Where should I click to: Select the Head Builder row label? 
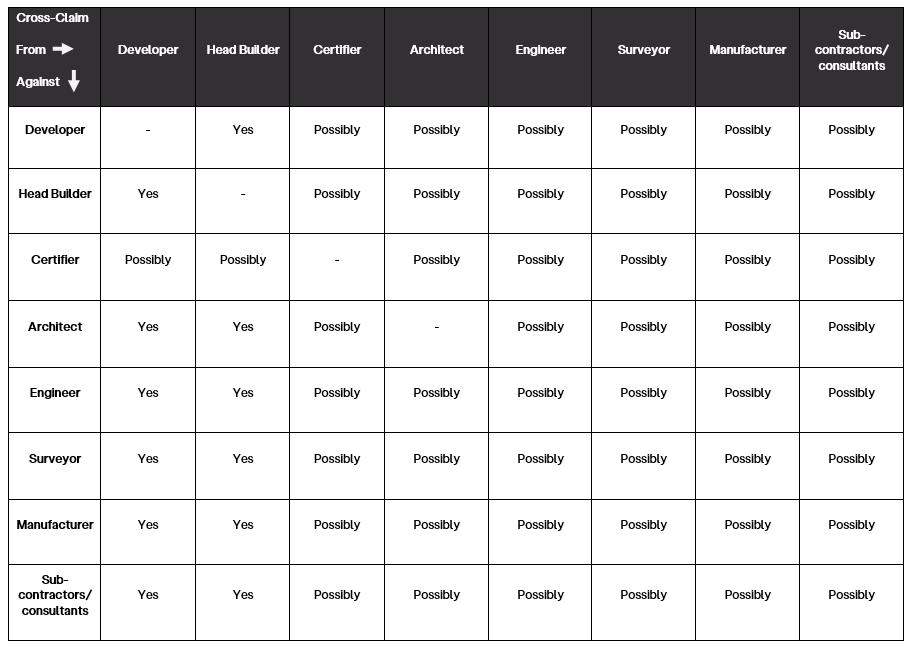55,194
